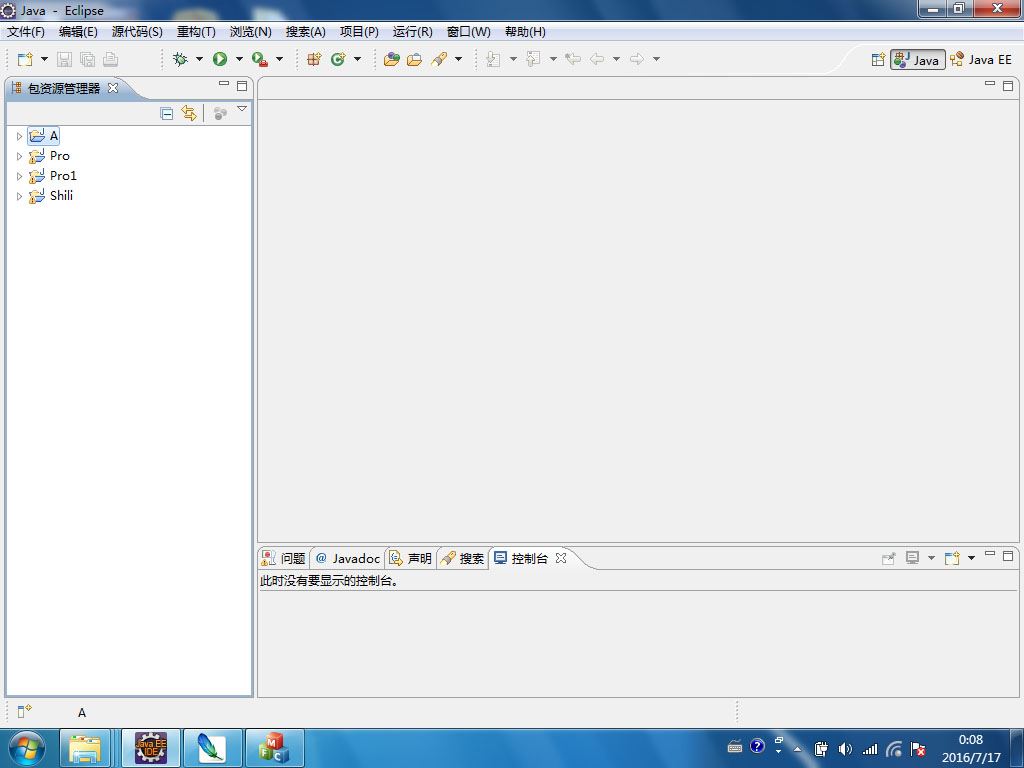
Task: Switch to the Java perspective
Action: pyautogui.click(x=918, y=59)
